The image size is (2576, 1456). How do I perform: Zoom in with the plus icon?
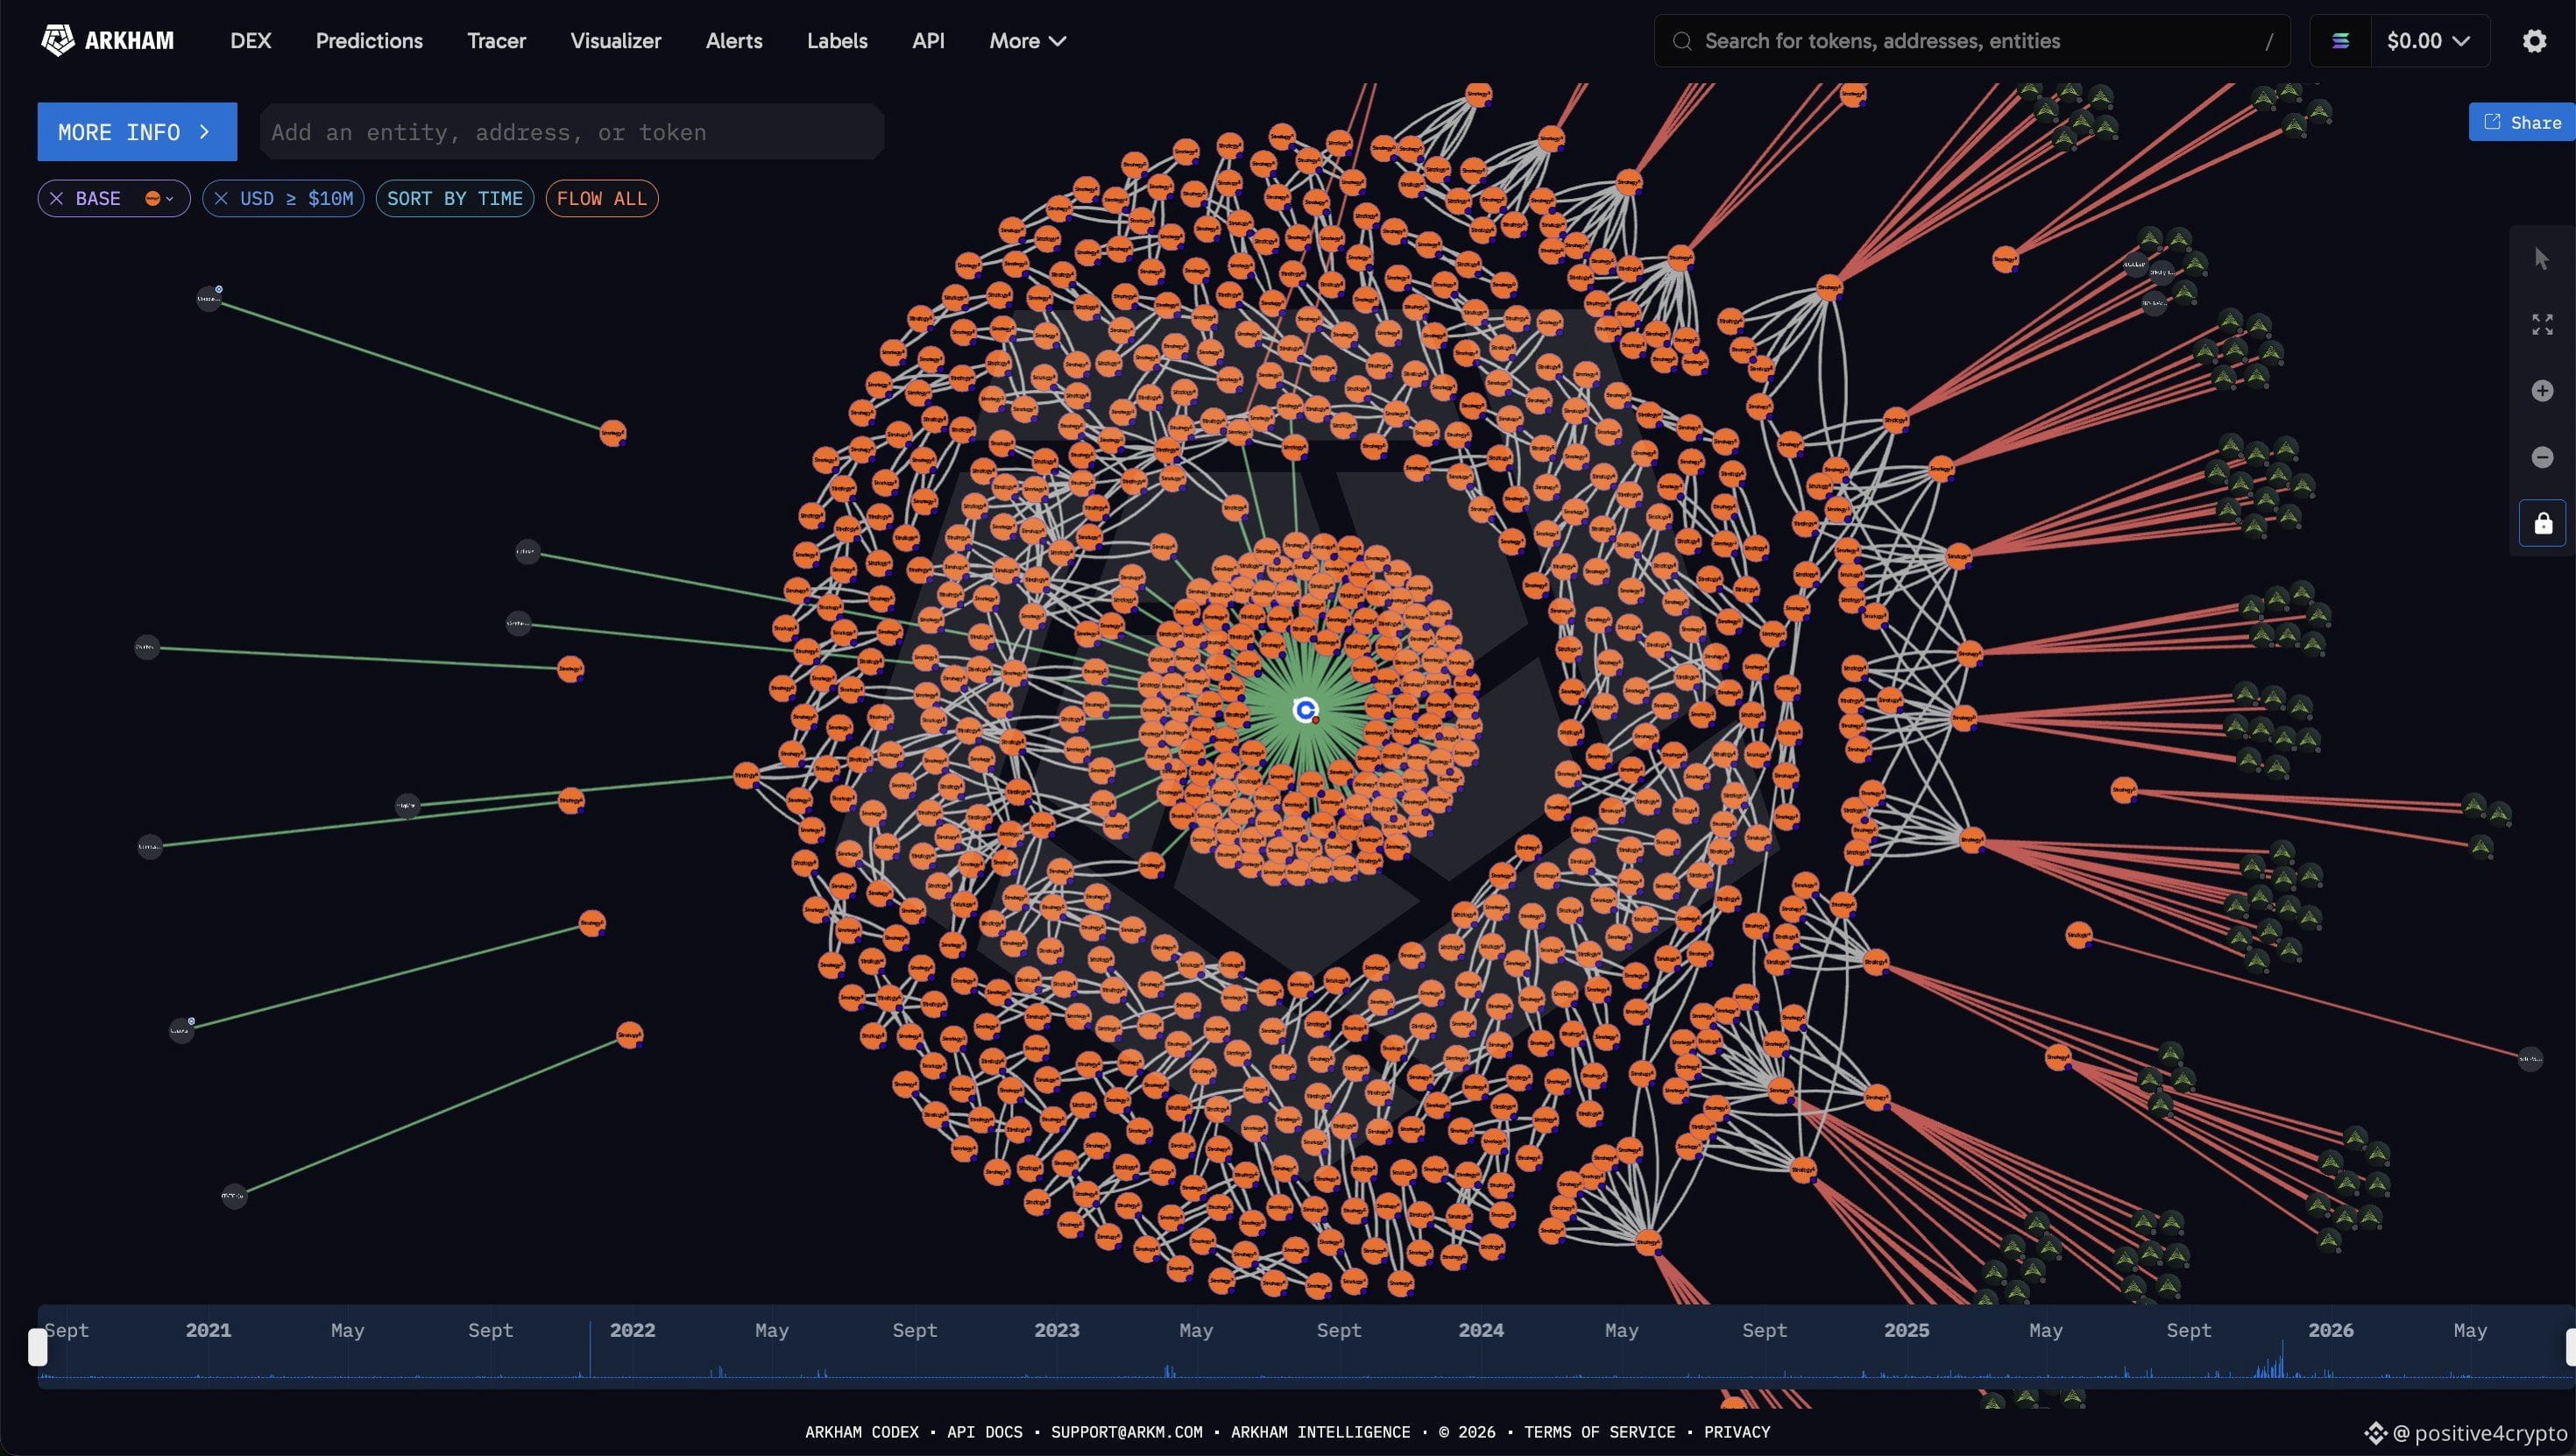2542,390
